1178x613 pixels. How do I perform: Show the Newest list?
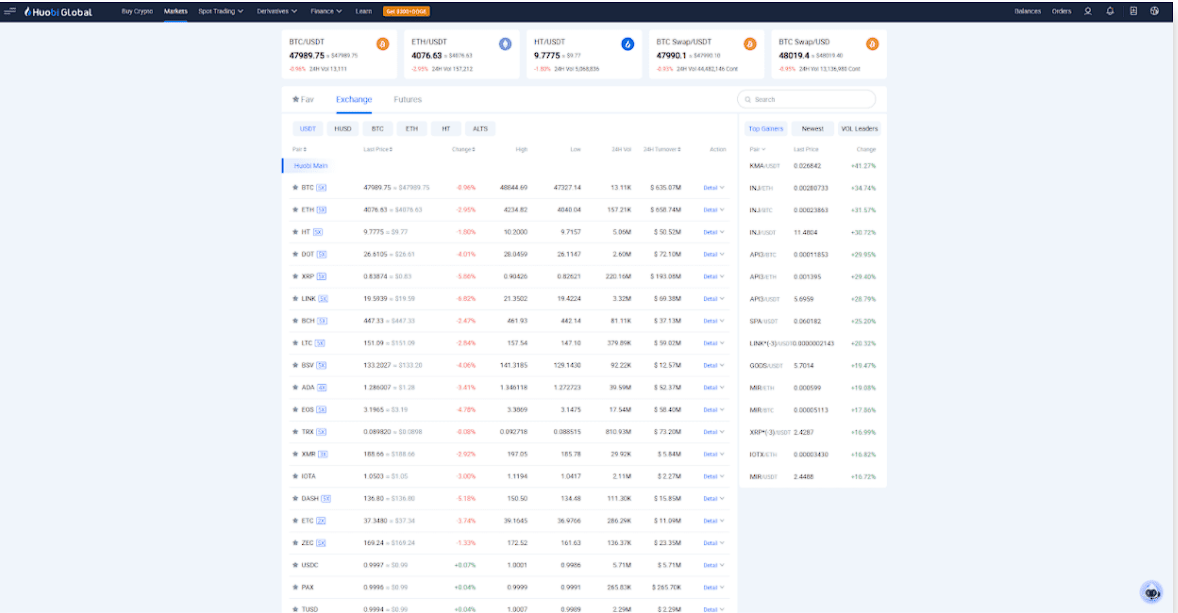pyautogui.click(x=813, y=128)
